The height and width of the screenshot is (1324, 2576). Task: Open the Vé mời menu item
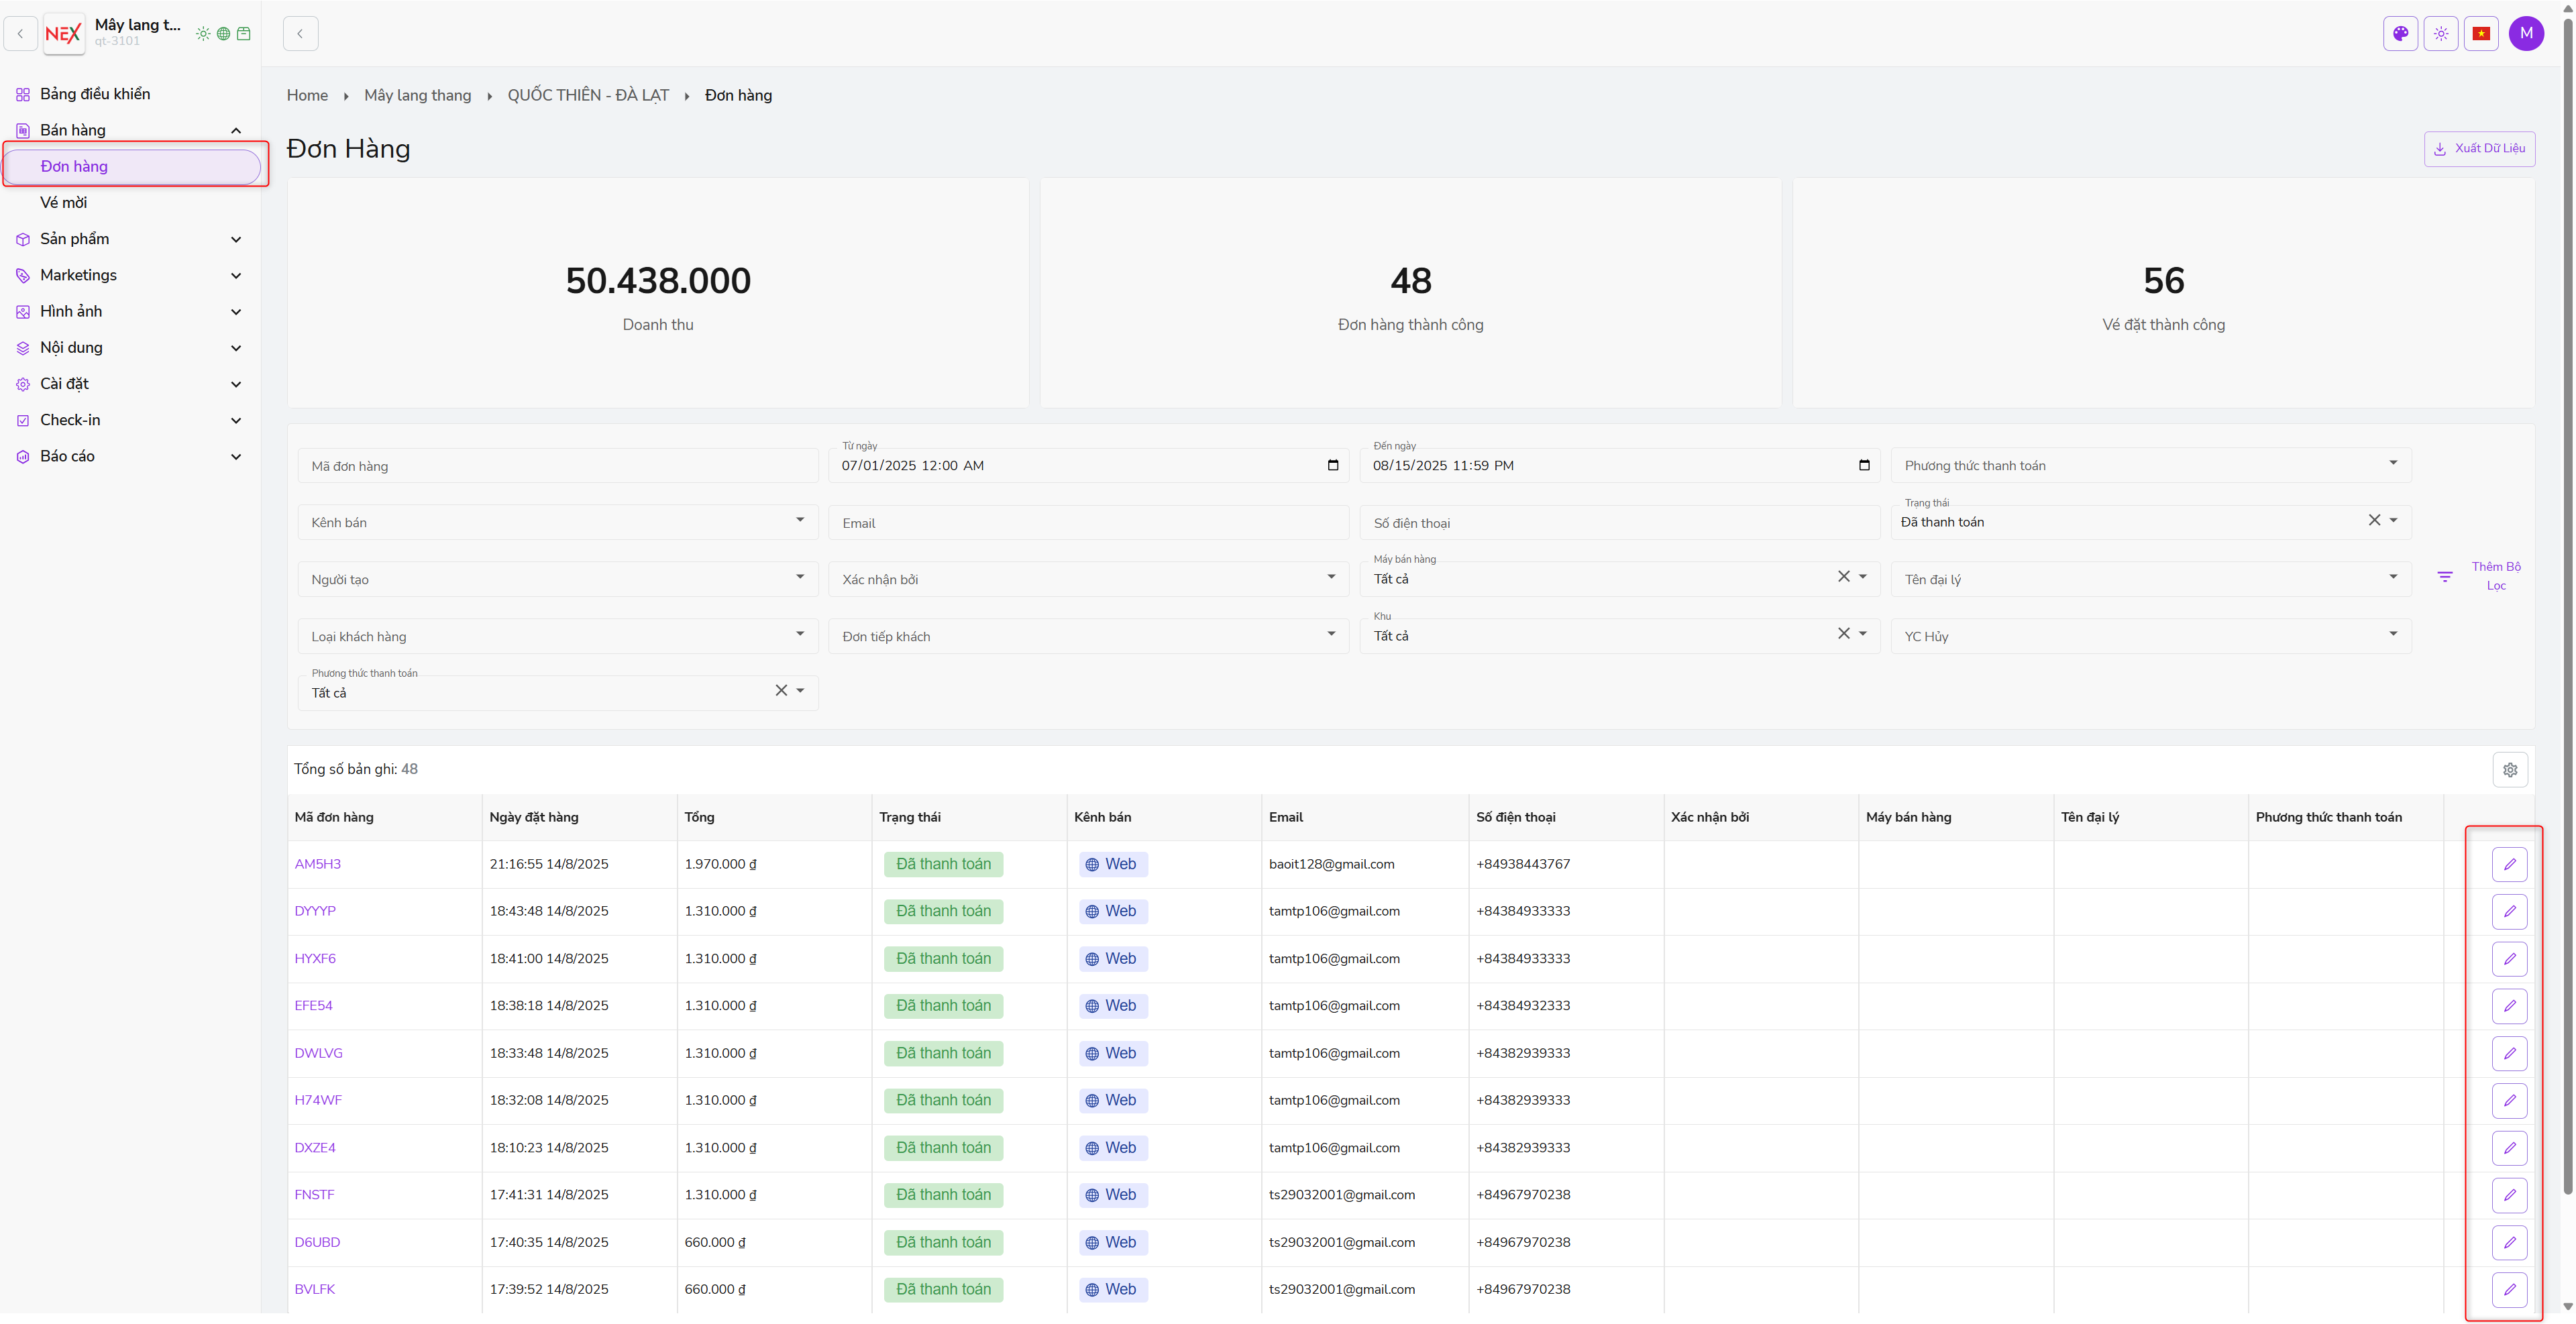click(64, 202)
